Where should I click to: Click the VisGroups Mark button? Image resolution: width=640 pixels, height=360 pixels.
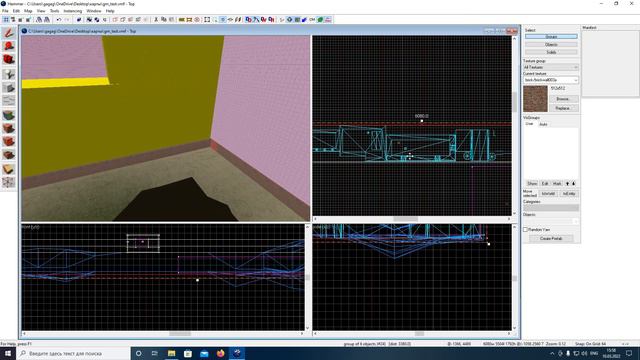[557, 184]
